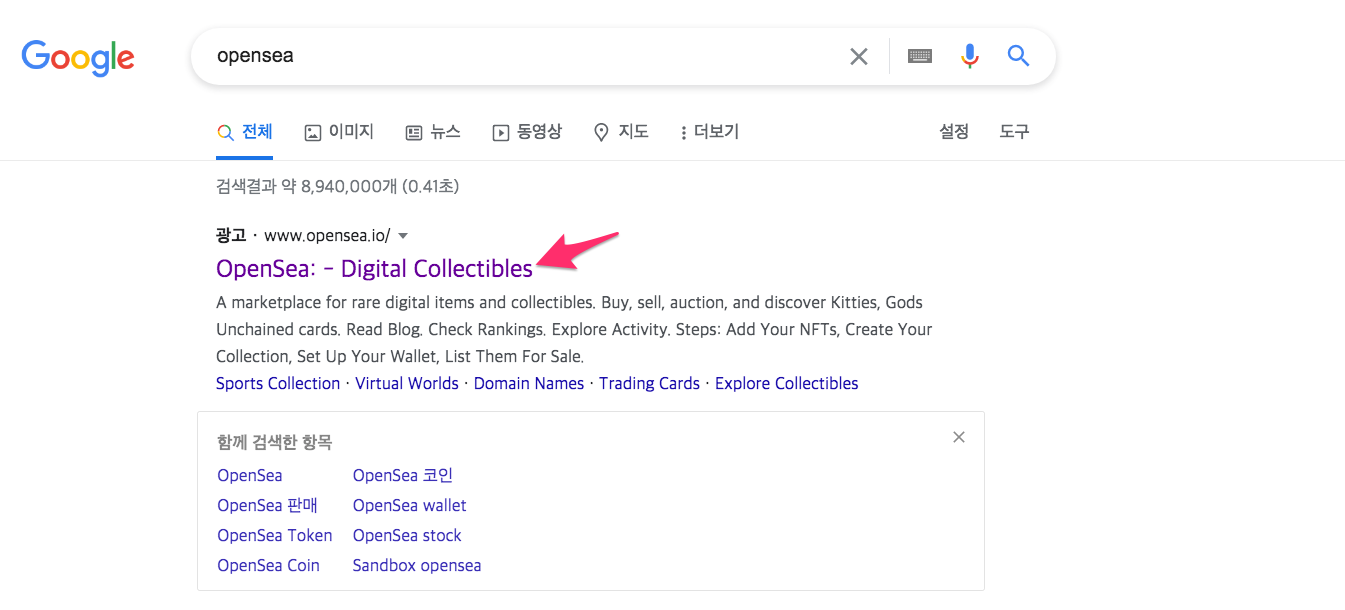Viewport: 1345px width, 610px height.
Task: Open the OpenSea: - Digital Collectibles result
Action: [x=374, y=268]
